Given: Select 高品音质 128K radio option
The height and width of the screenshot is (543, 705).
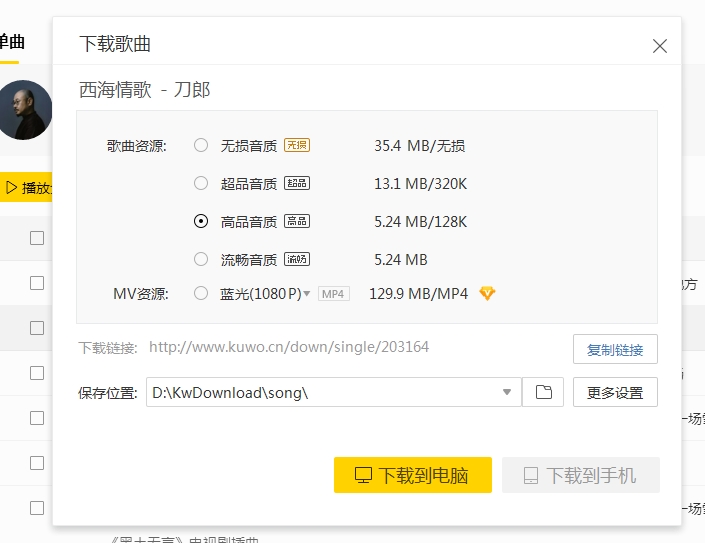Looking at the screenshot, I should click(x=201, y=221).
